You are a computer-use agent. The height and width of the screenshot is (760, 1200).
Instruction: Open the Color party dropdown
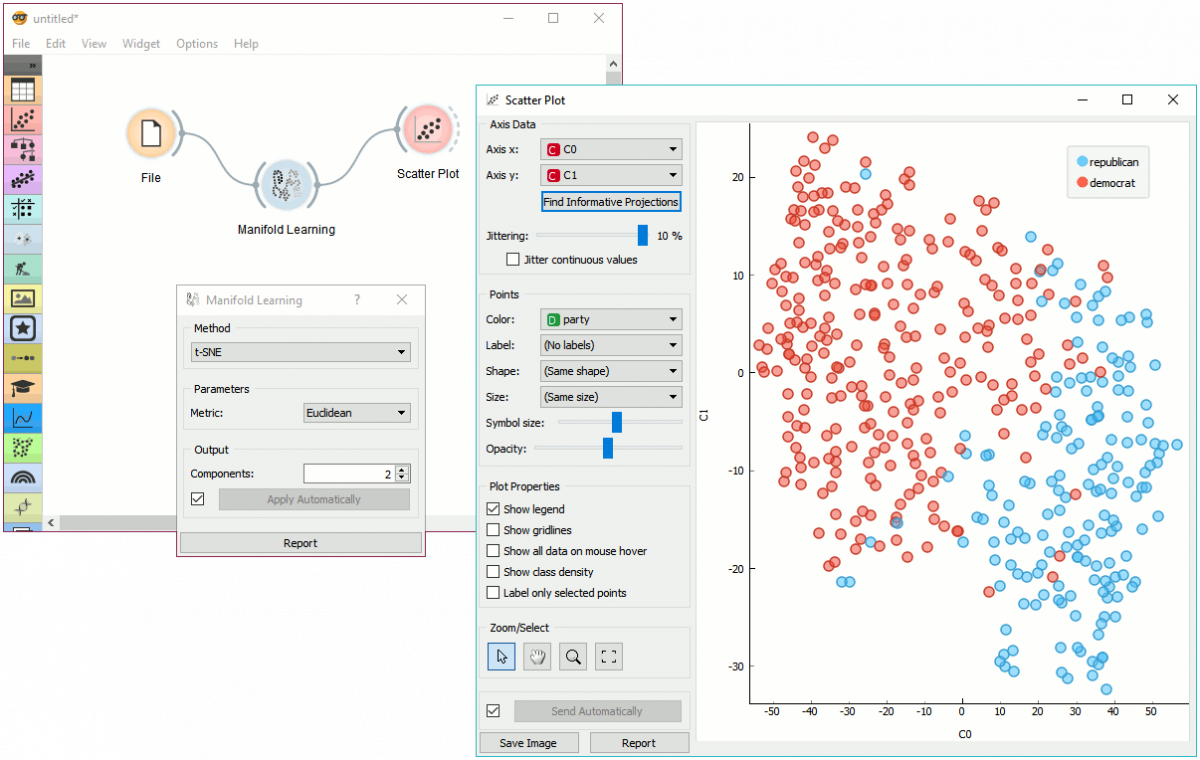[611, 320]
